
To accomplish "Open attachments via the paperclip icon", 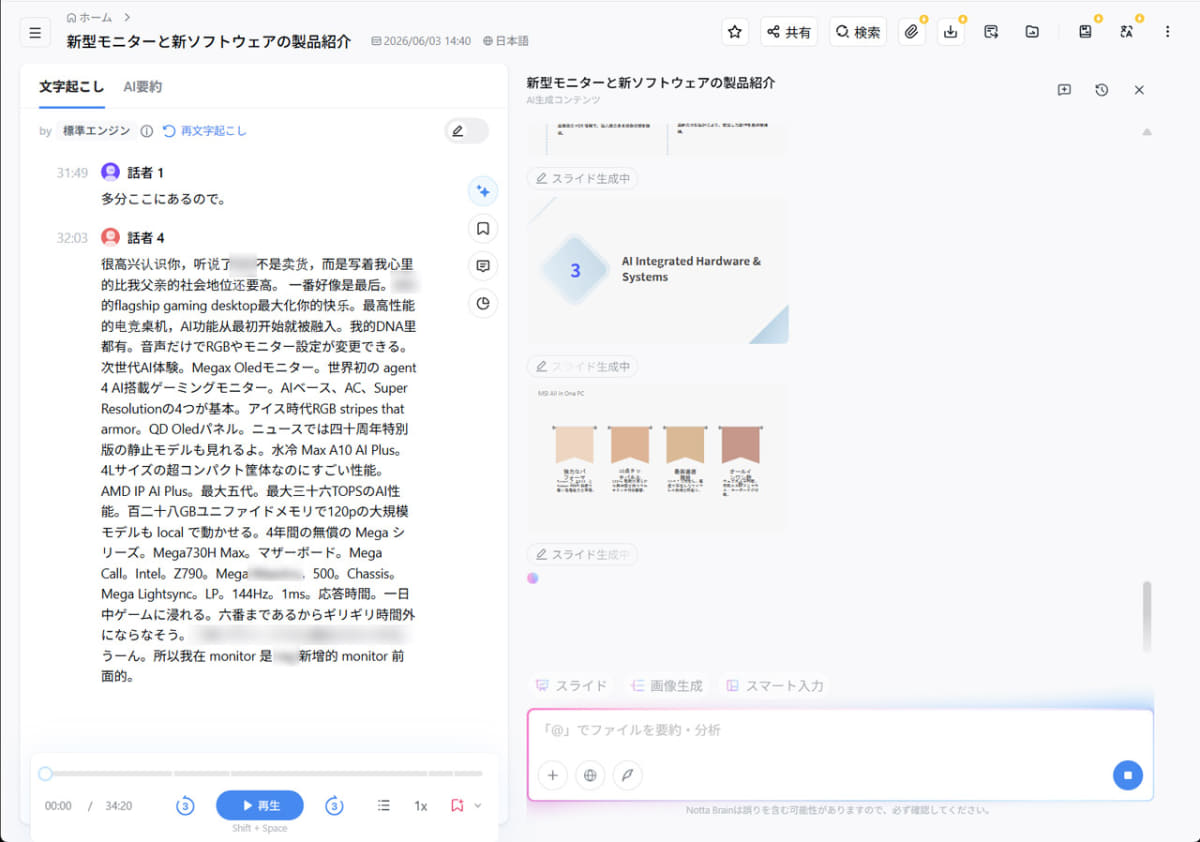I will pyautogui.click(x=911, y=32).
